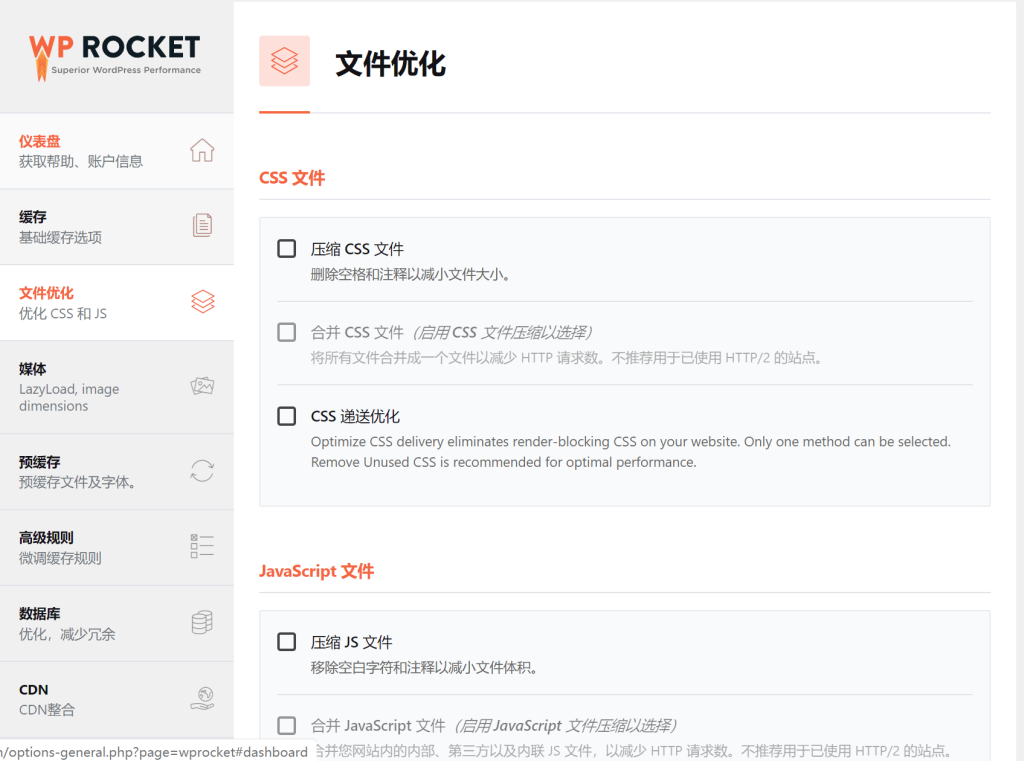Image resolution: width=1024 pixels, height=761 pixels.
Task: Toggle the 合并 JavaScript 文件 checkbox
Action: click(287, 726)
